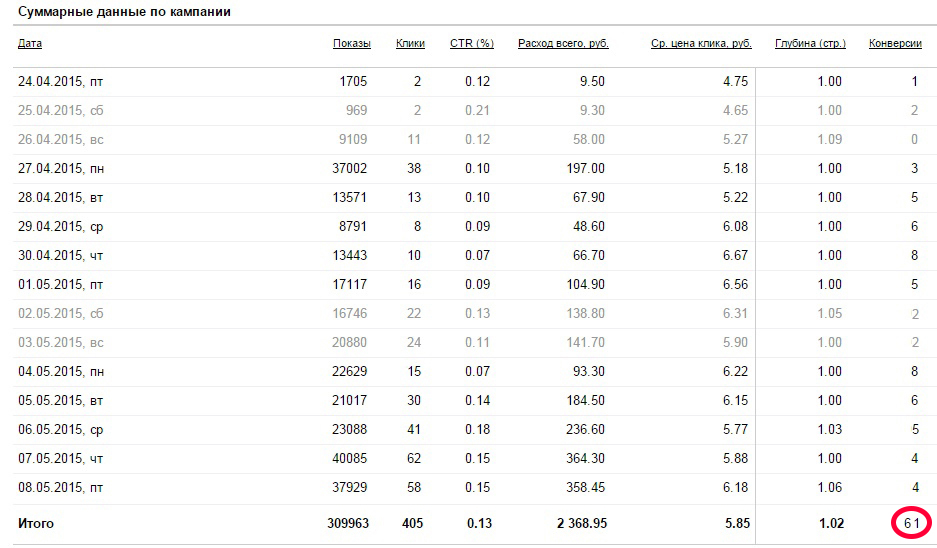This screenshot has height=548, width=937.
Task: Select the "CTR (%)" column header
Action: coord(472,44)
